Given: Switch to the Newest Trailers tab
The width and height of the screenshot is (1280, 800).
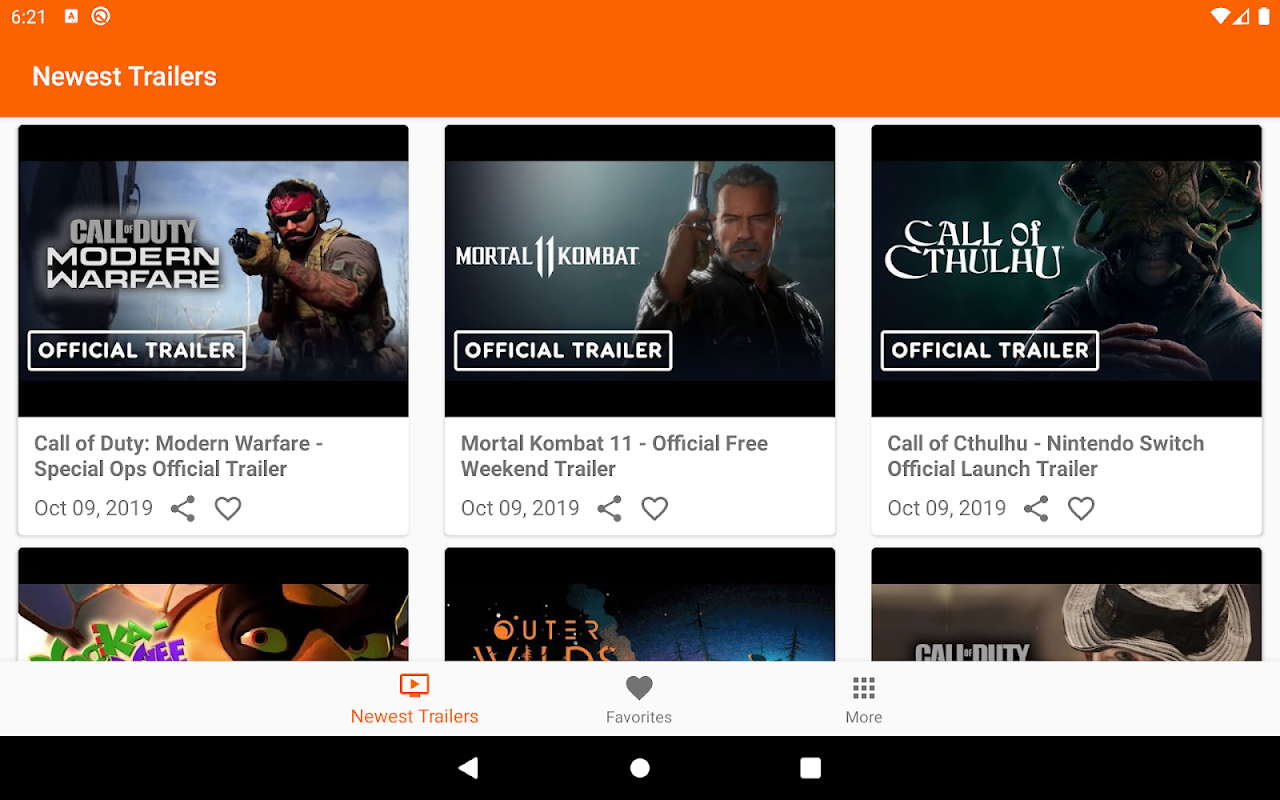Looking at the screenshot, I should coord(414,699).
